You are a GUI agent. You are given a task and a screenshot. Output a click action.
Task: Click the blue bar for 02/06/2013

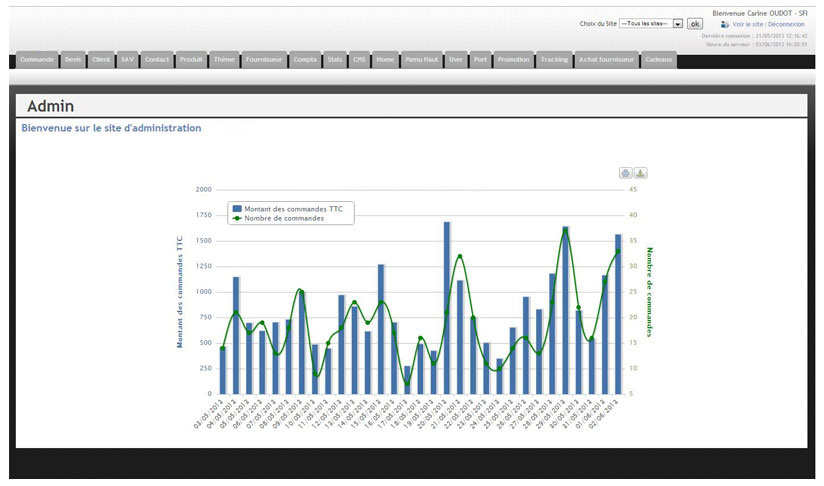(618, 314)
